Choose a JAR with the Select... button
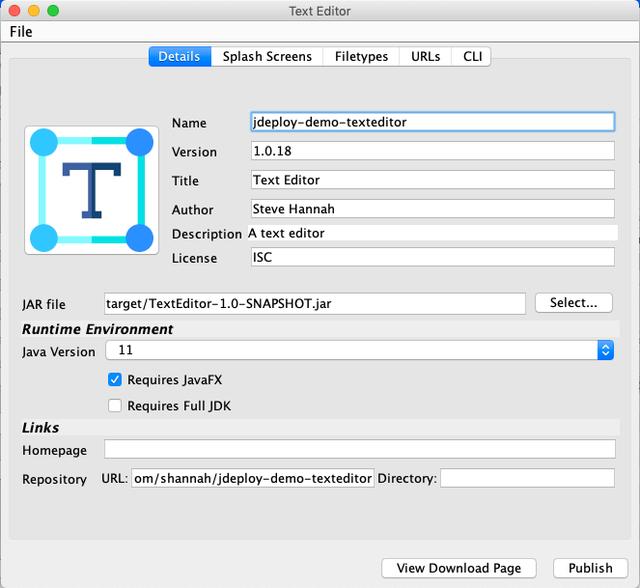Image resolution: width=640 pixels, height=588 pixels. tap(573, 303)
